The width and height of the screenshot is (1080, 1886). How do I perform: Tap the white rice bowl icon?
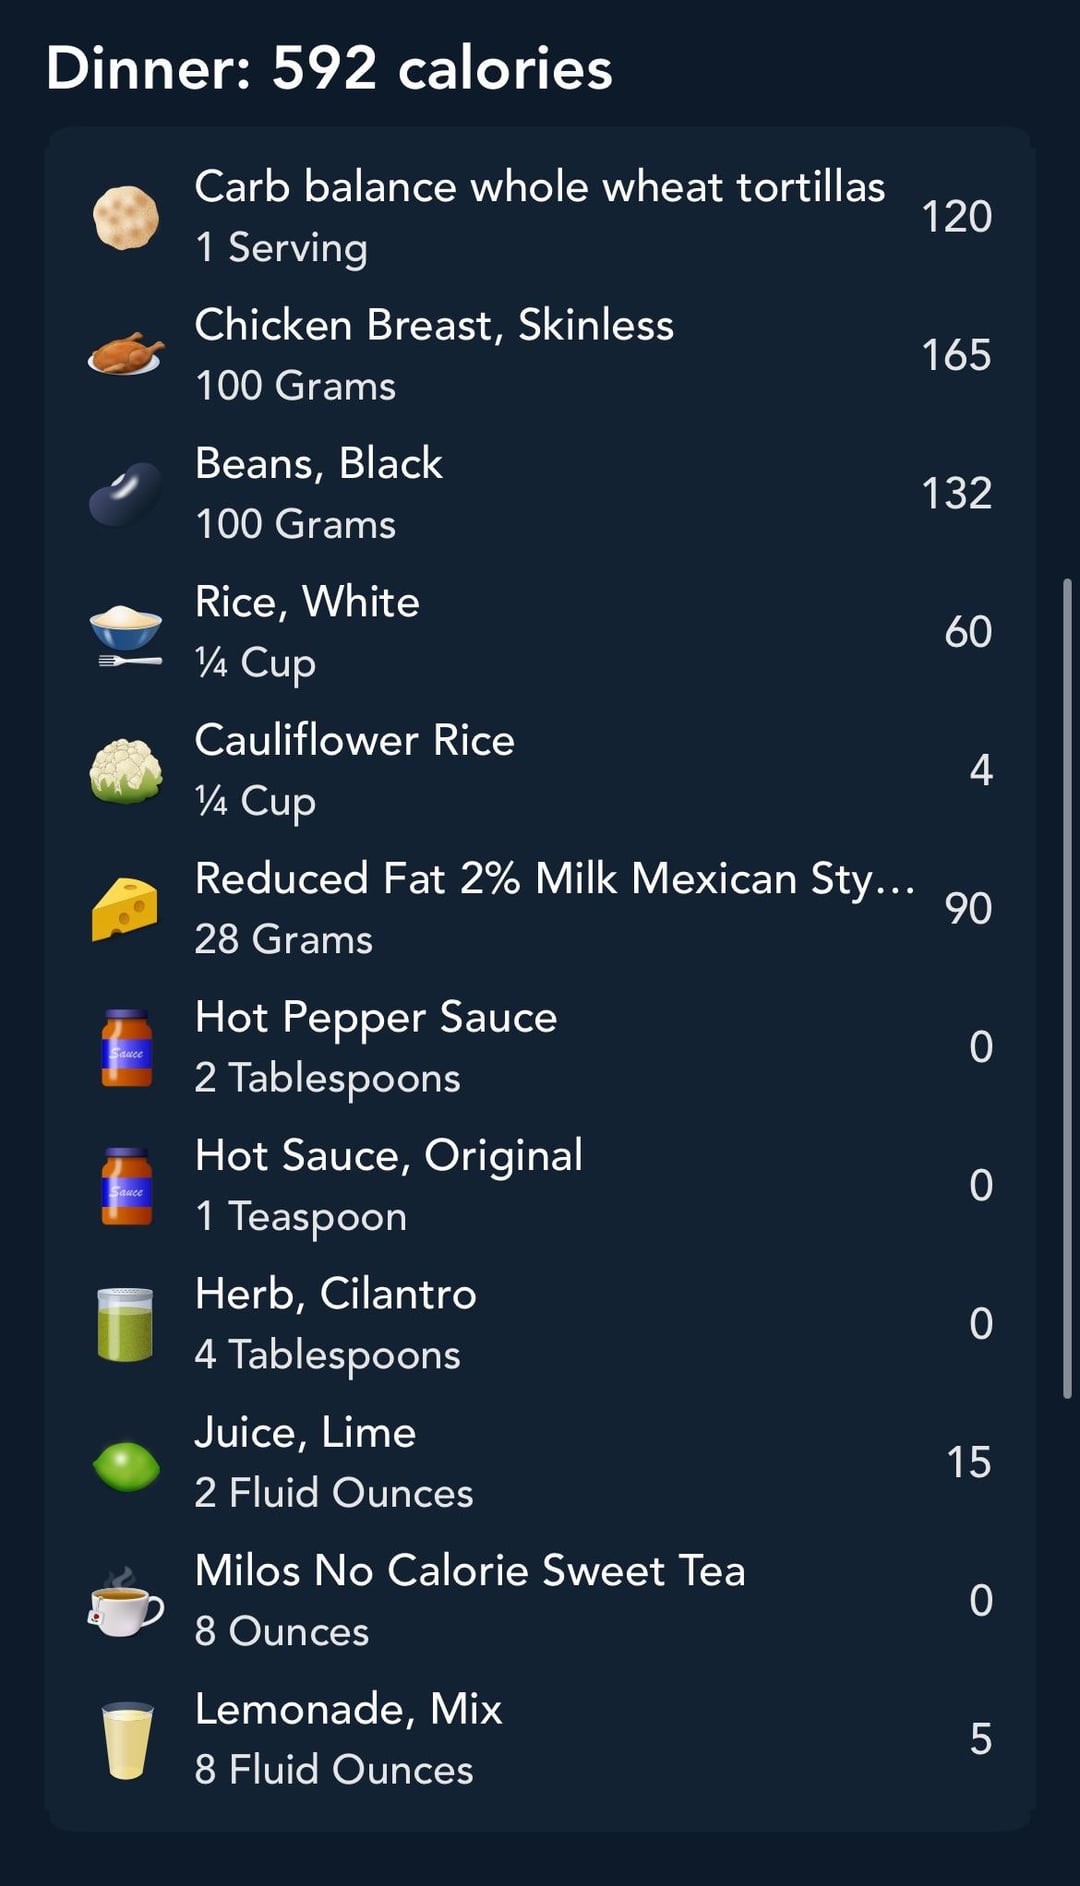click(x=126, y=634)
